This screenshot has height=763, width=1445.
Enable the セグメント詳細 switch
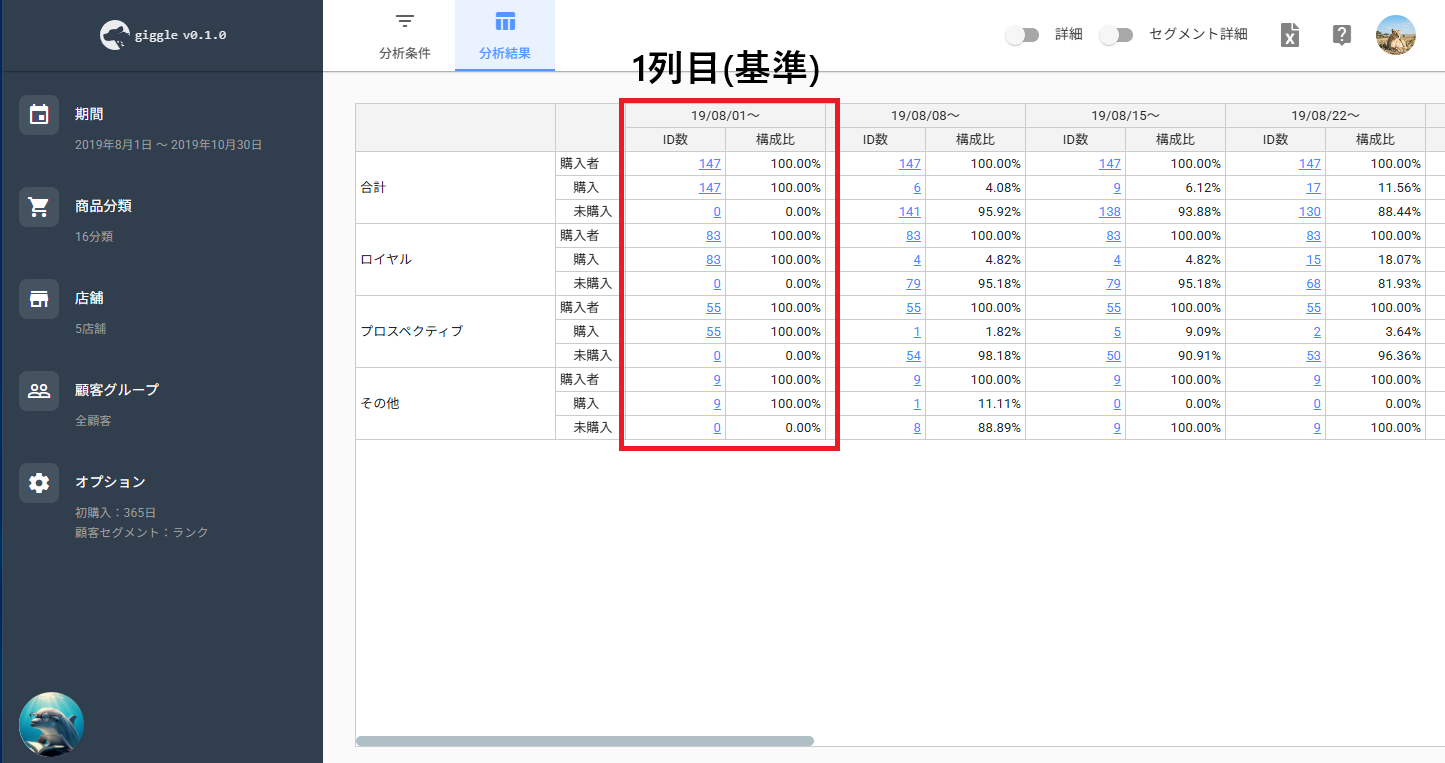click(1115, 35)
